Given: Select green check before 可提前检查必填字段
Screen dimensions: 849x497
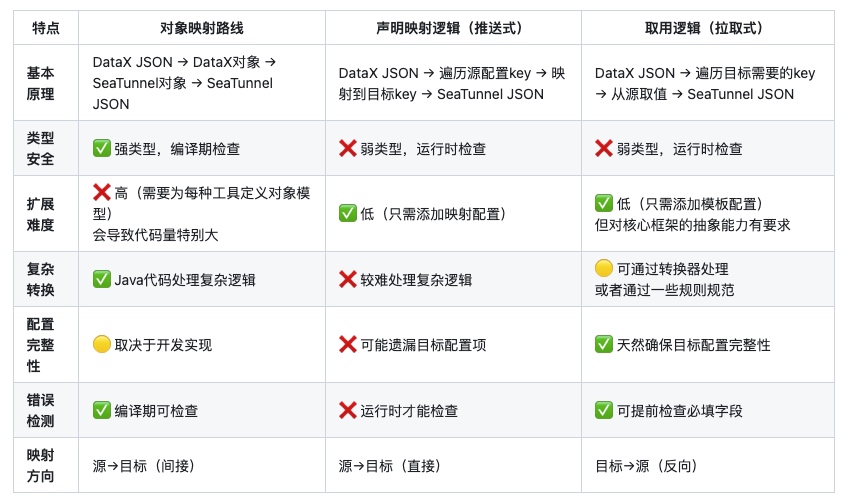Looking at the screenshot, I should pyautogui.click(x=604, y=410).
